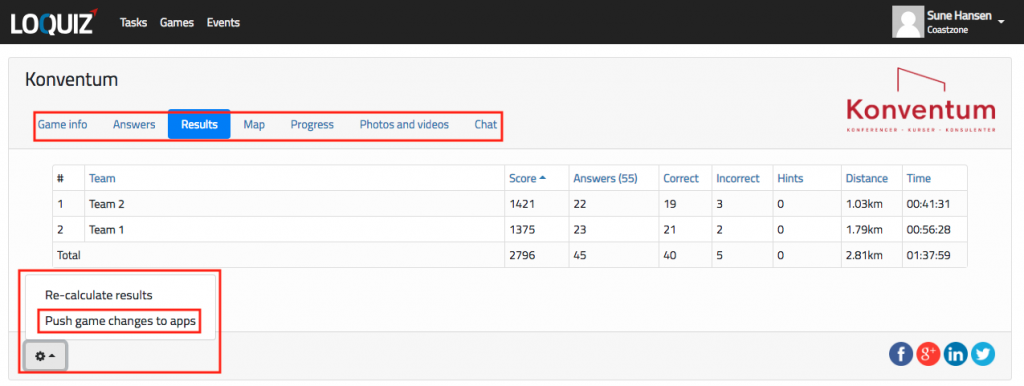This screenshot has height=386, width=1024.
Task: Sort table by Answers (55) header
Action: point(605,178)
